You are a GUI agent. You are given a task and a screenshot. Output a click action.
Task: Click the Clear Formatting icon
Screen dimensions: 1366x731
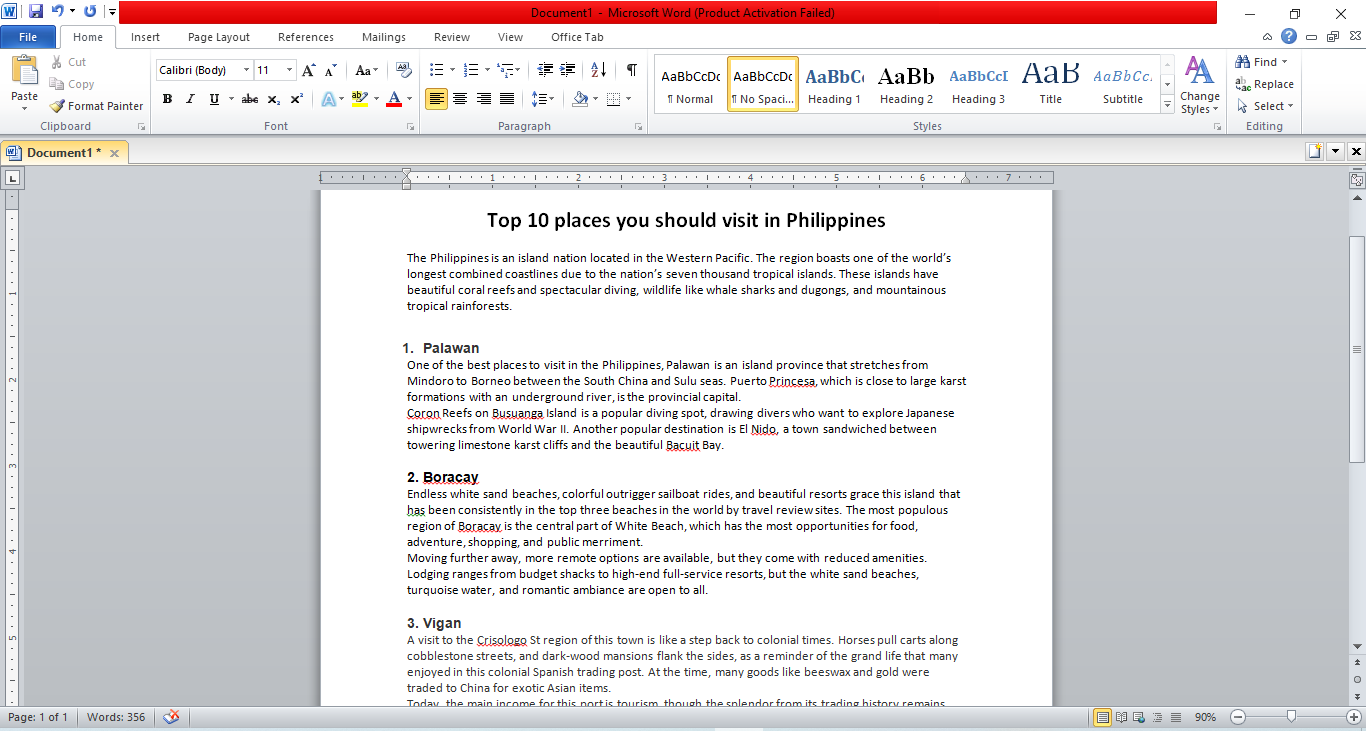point(404,70)
